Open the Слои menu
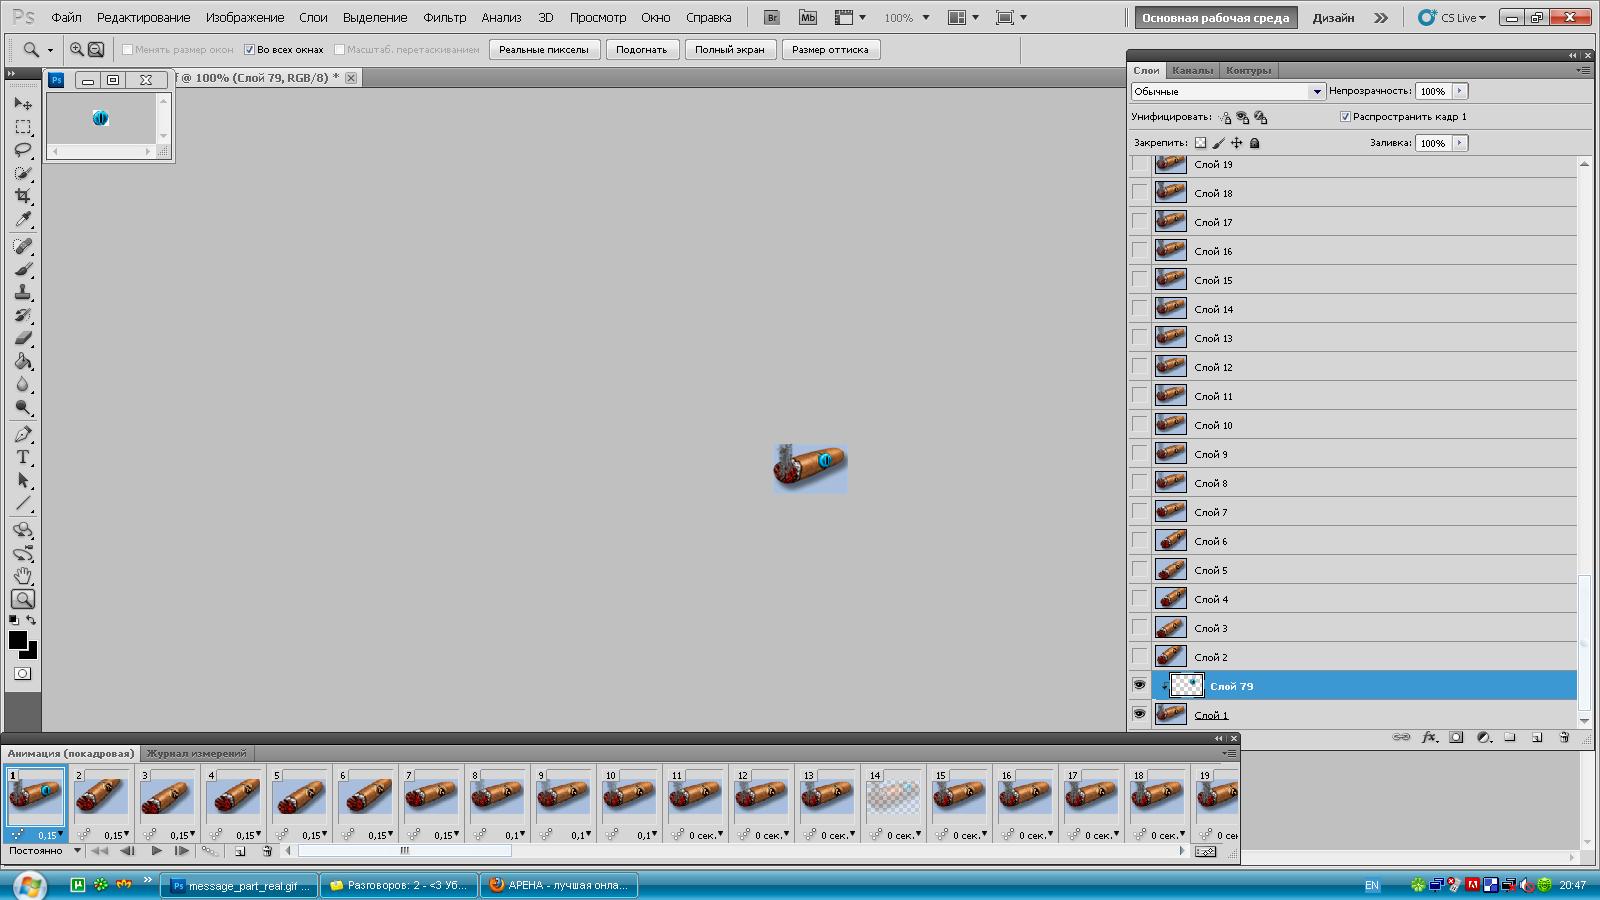This screenshot has height=900, width=1600. [313, 17]
